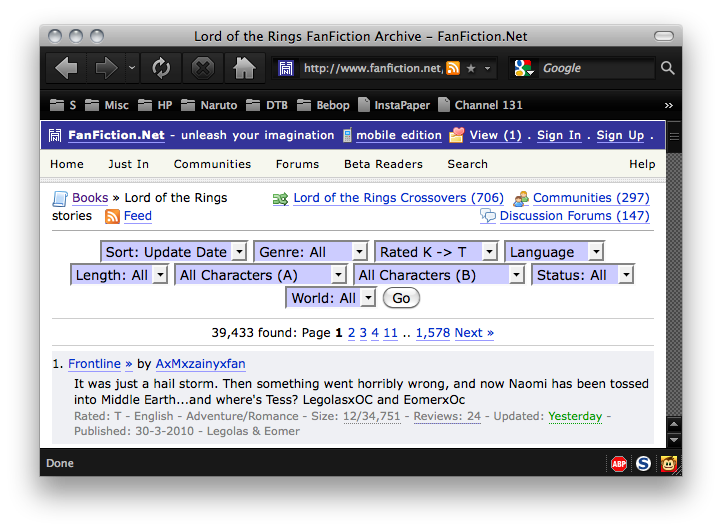Open the Forums navigation tab
The width and height of the screenshot is (722, 531).
tap(297, 164)
